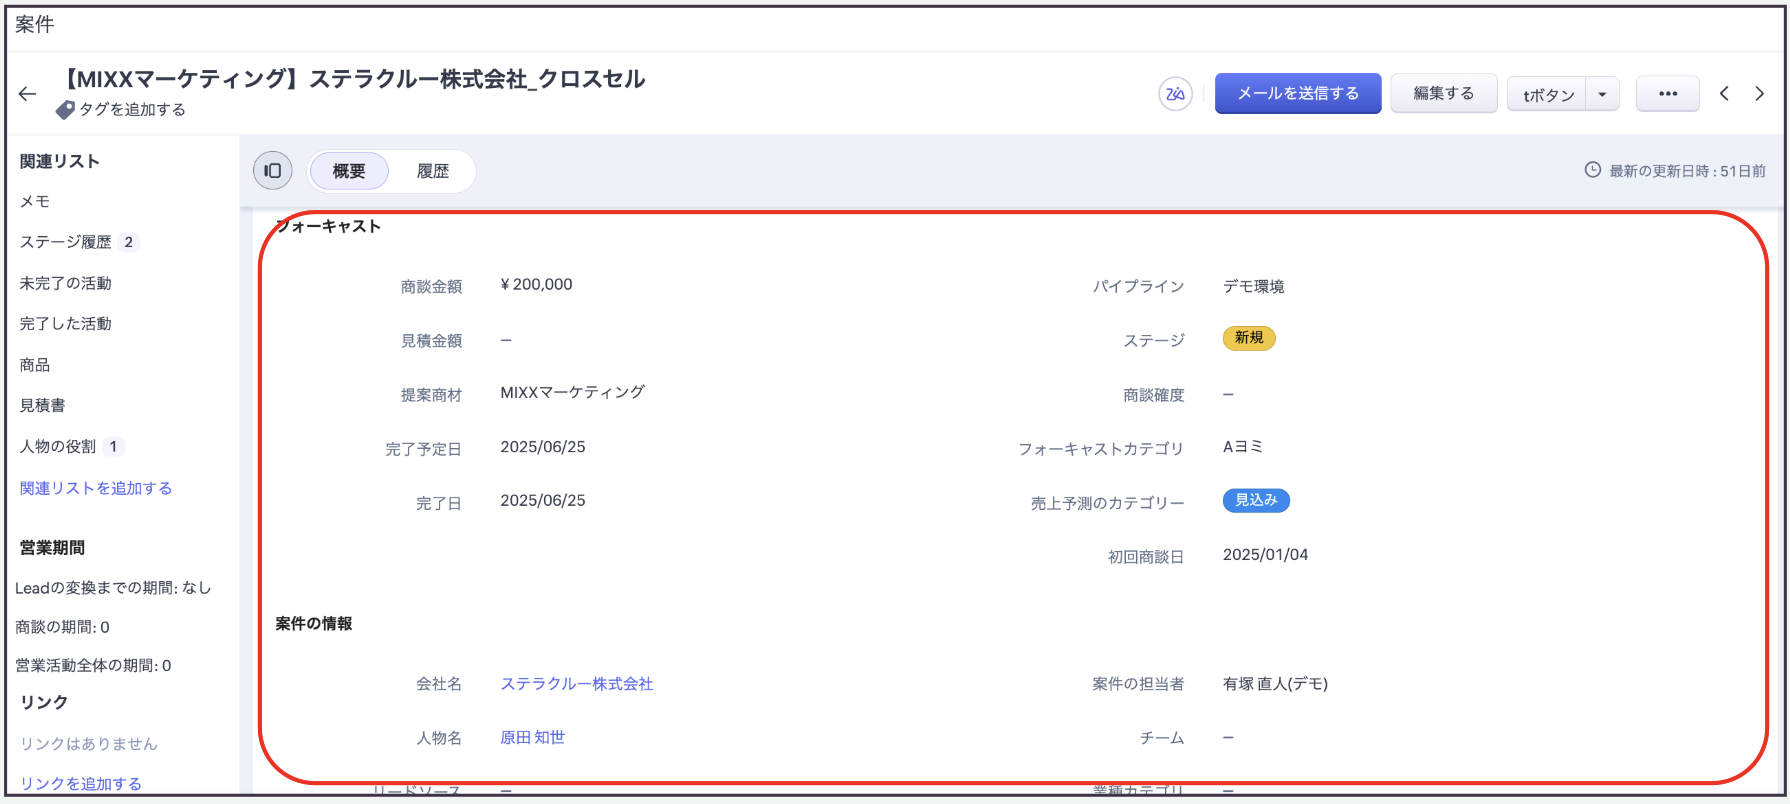The width and height of the screenshot is (1790, 804).
Task: Click the メールを送信する button
Action: pos(1297,94)
